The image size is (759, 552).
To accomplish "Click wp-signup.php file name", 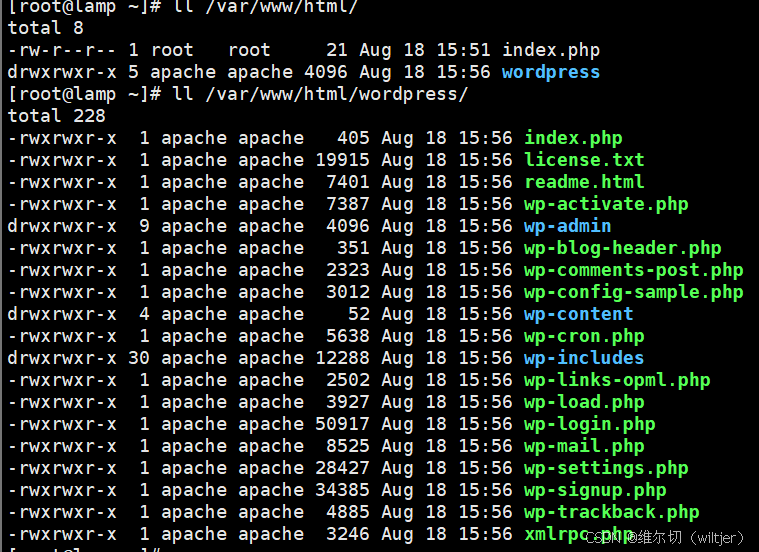I will coord(595,491).
